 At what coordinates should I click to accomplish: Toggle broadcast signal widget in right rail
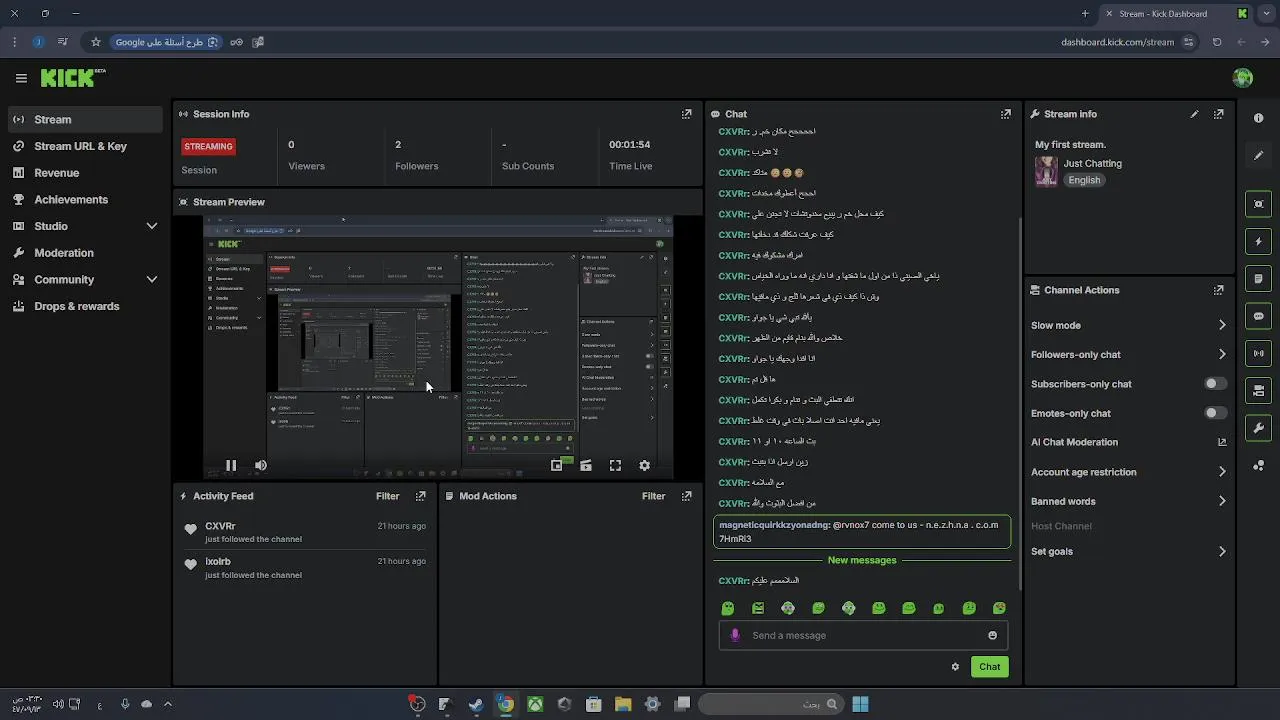(x=1258, y=353)
